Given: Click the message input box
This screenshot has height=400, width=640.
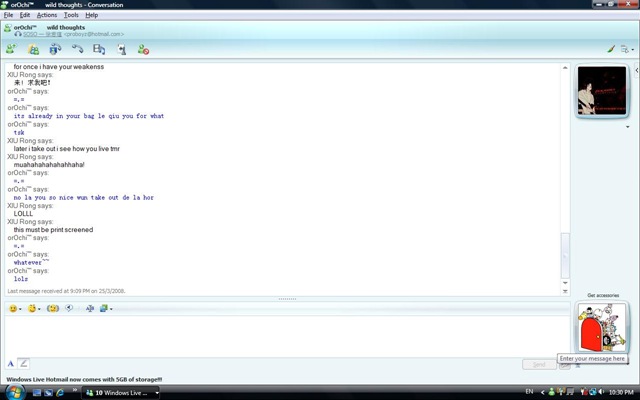Looking at the screenshot, I should click(x=287, y=336).
